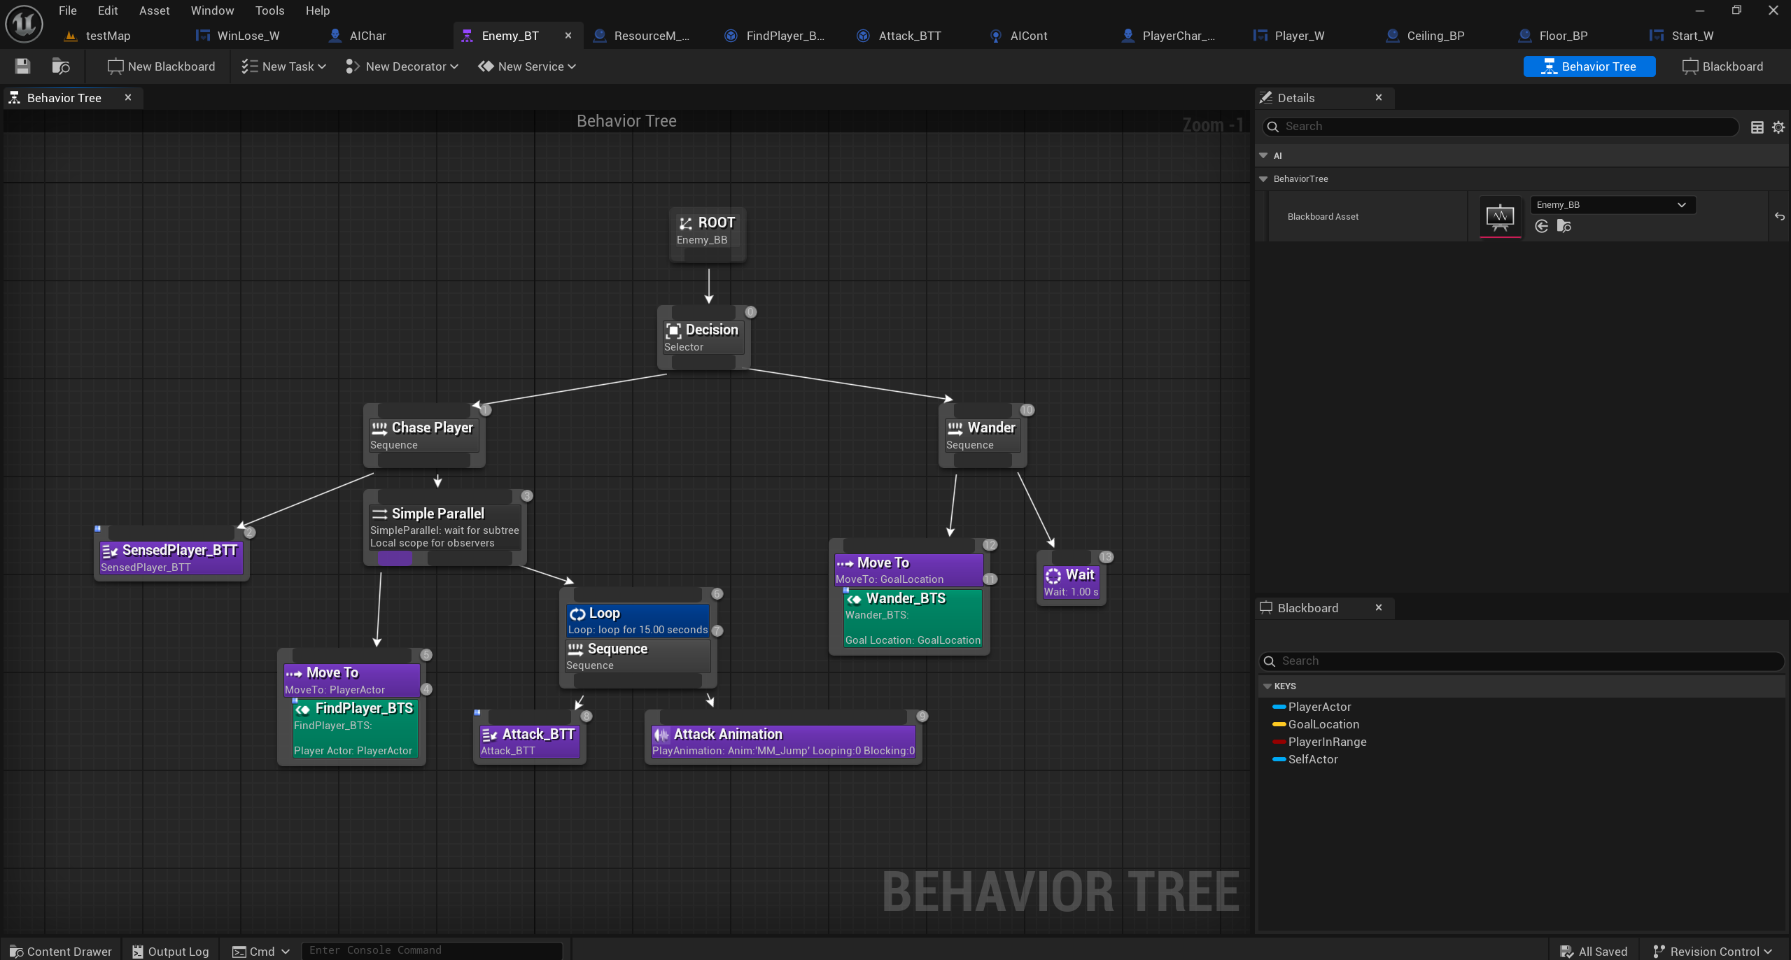The height and width of the screenshot is (960, 1791).
Task: Toggle the property matrix grid icon in Details
Action: point(1757,127)
